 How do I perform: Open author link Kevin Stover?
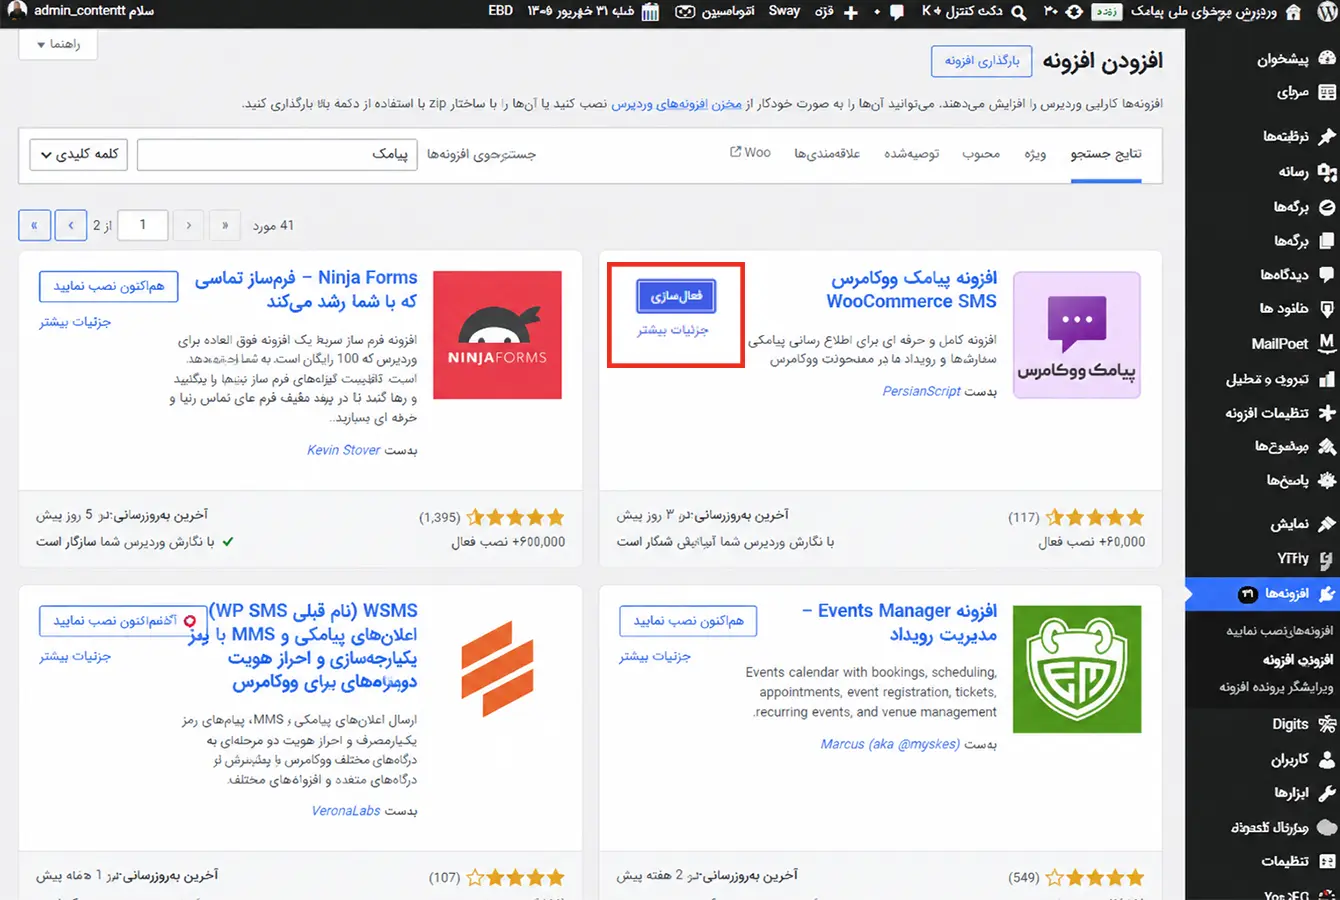click(344, 450)
